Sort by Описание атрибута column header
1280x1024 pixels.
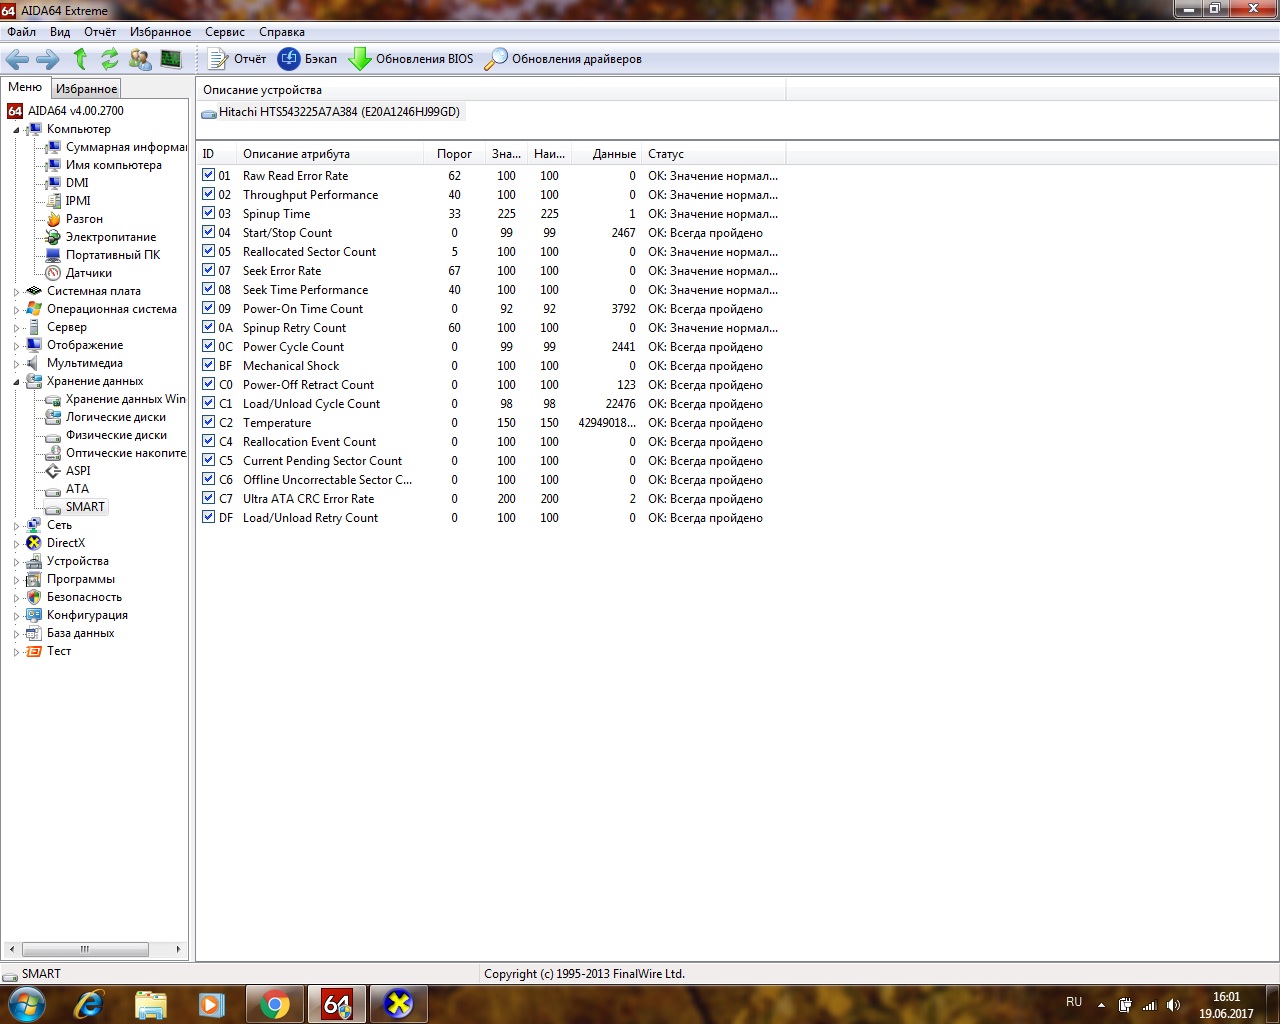tap(329, 154)
